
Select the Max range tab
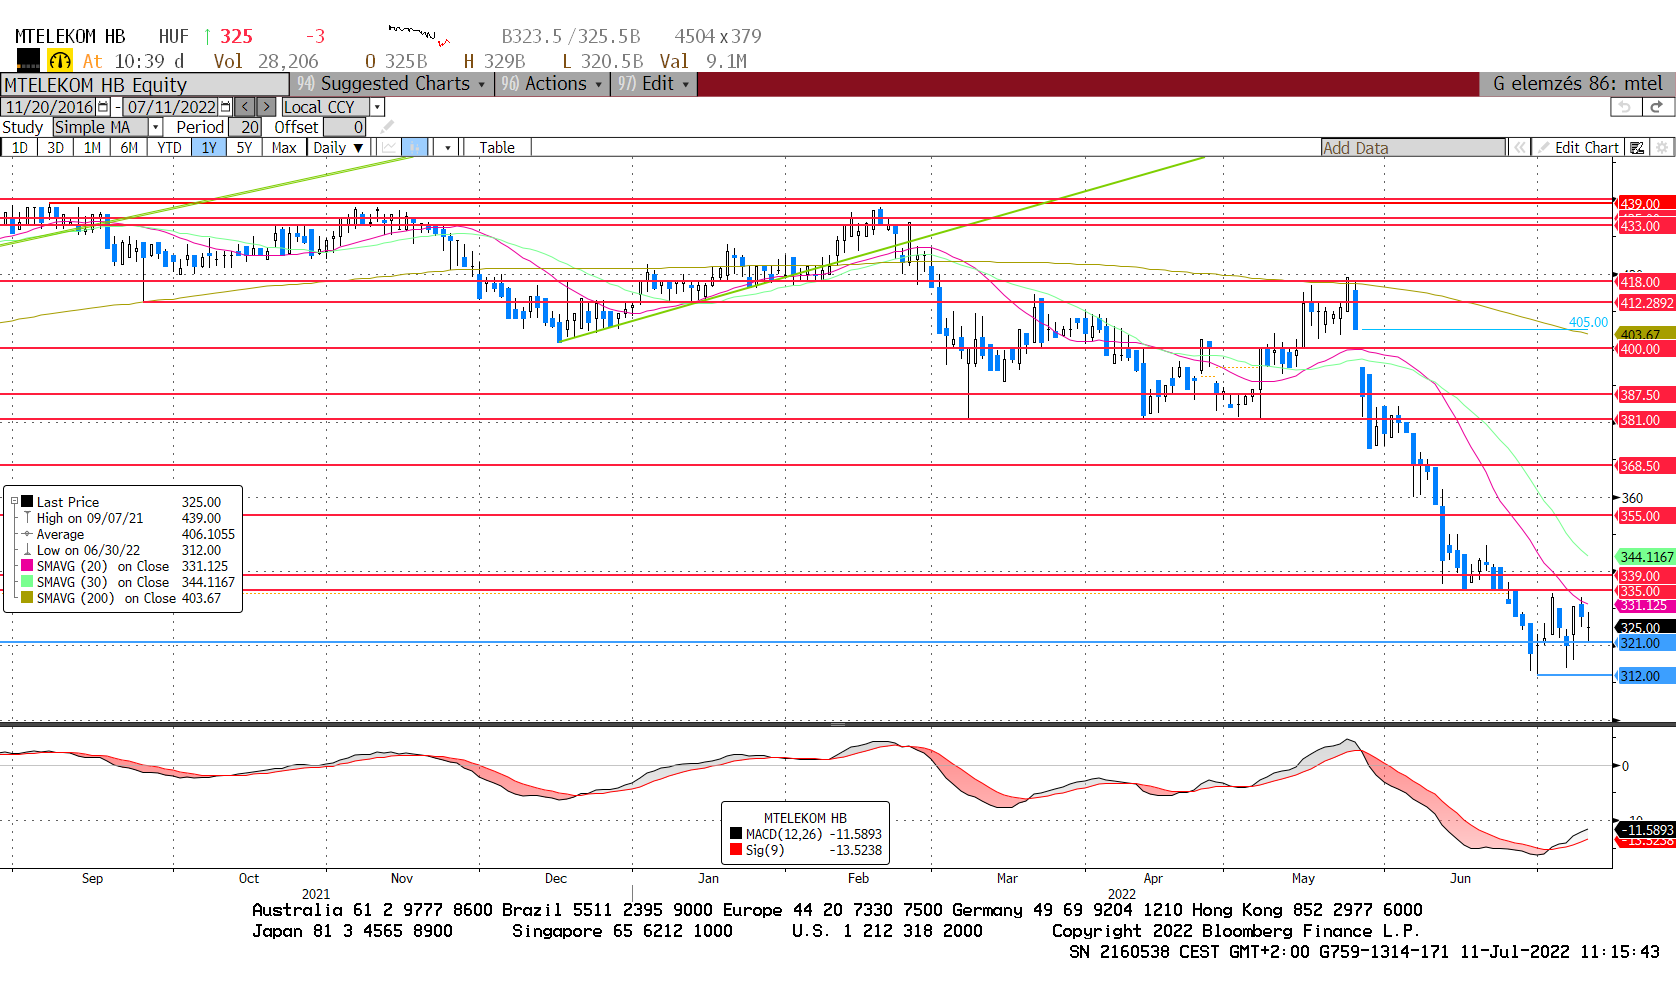coord(284,148)
